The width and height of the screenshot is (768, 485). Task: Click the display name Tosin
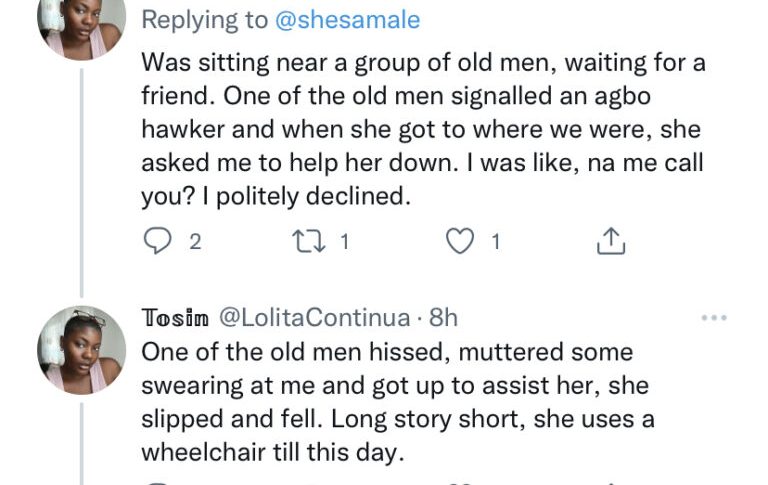click(175, 318)
